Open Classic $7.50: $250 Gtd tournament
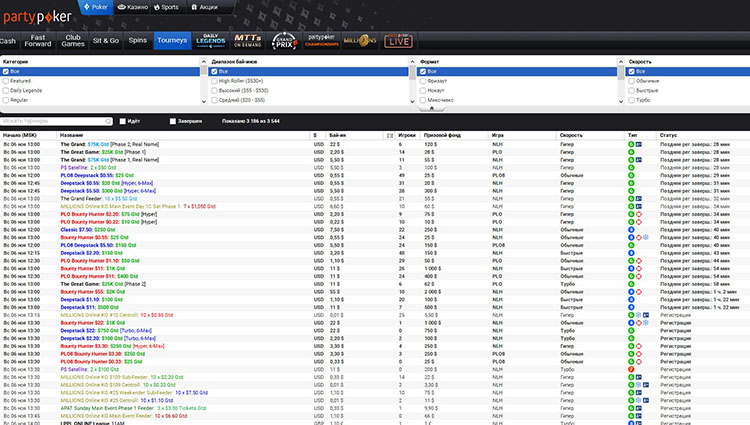The width and height of the screenshot is (750, 425). tap(88, 229)
